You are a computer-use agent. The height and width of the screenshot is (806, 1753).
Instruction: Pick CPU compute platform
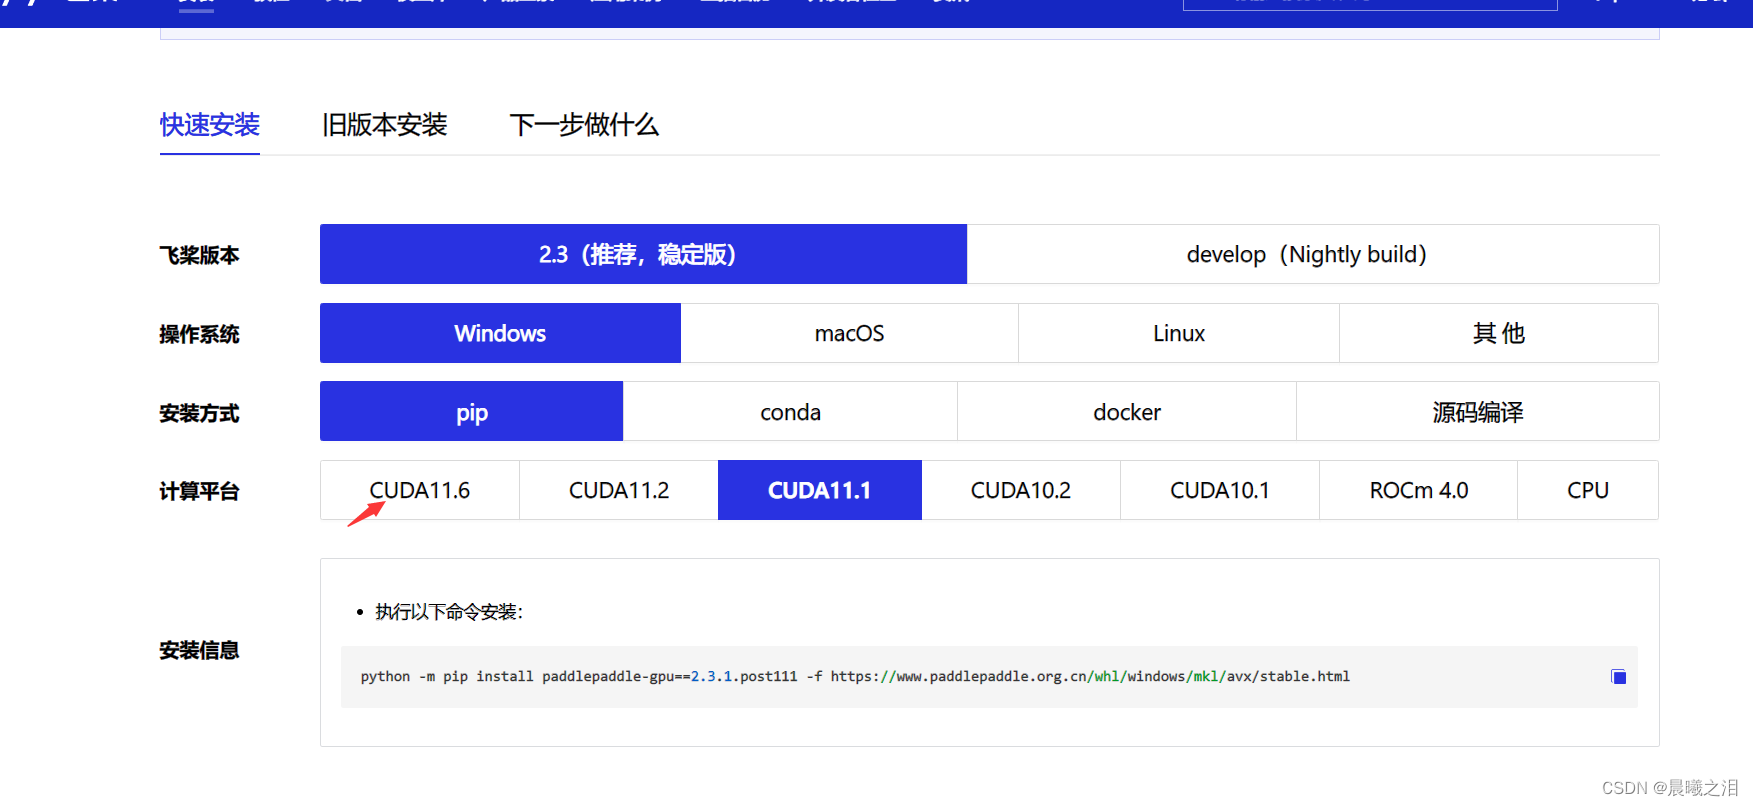(x=1588, y=490)
